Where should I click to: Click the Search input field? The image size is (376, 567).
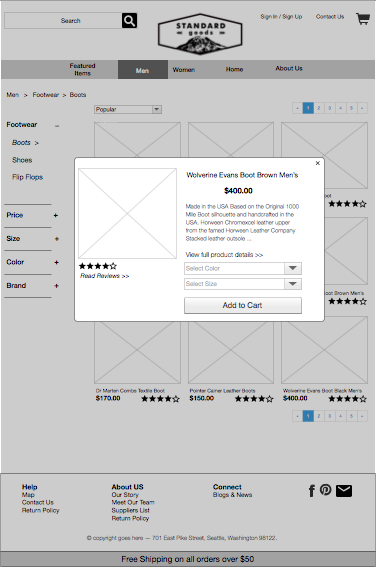coord(63,21)
